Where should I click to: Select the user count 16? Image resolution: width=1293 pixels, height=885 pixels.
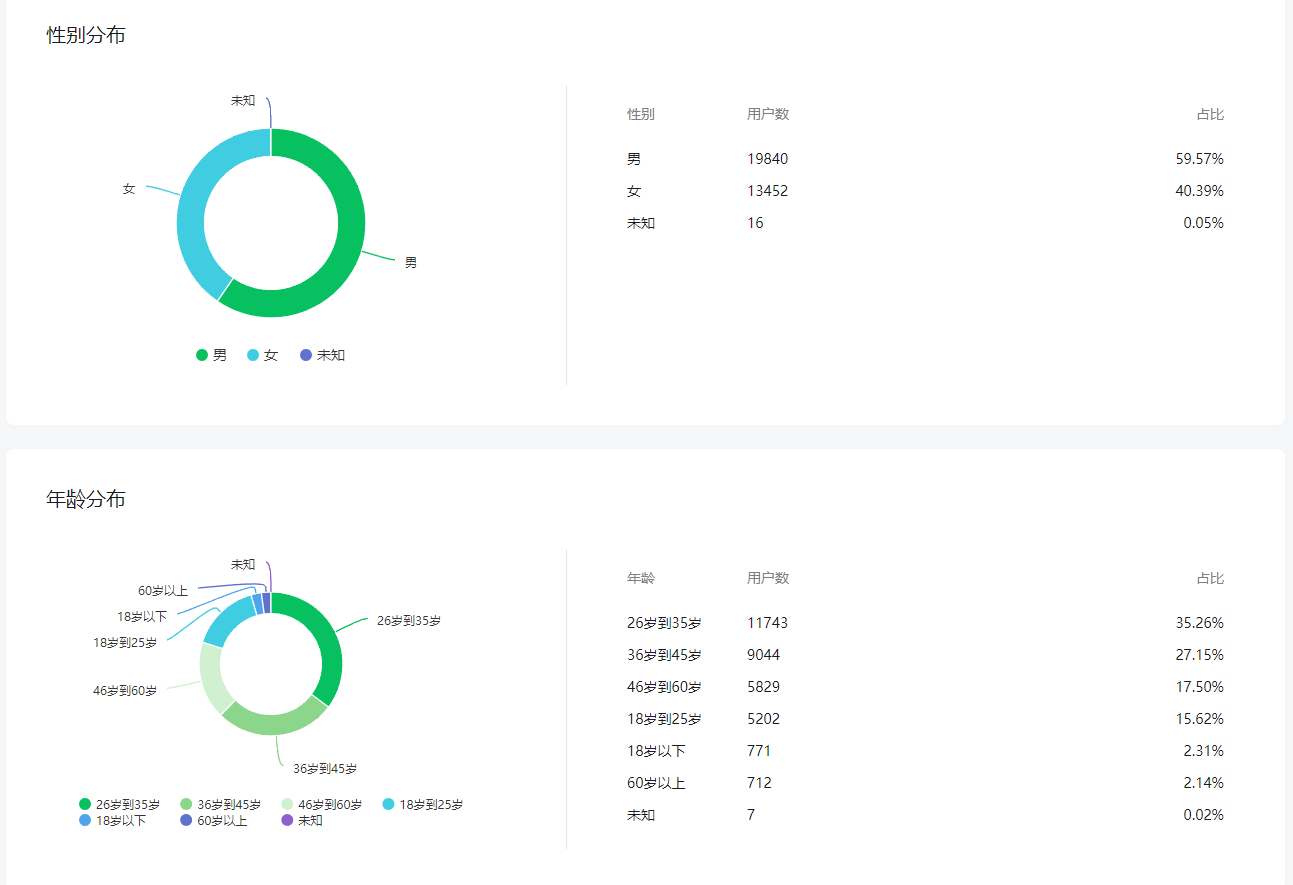(755, 223)
